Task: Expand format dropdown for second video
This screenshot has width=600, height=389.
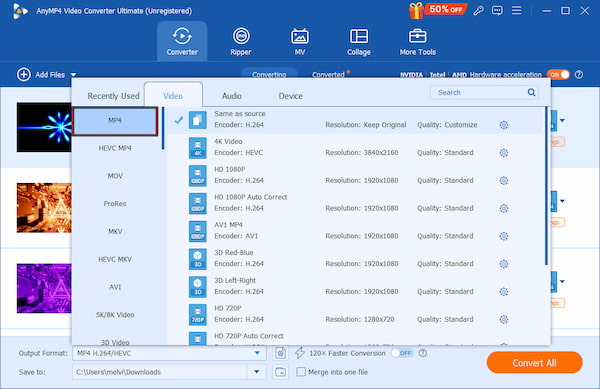Action: tap(562, 201)
